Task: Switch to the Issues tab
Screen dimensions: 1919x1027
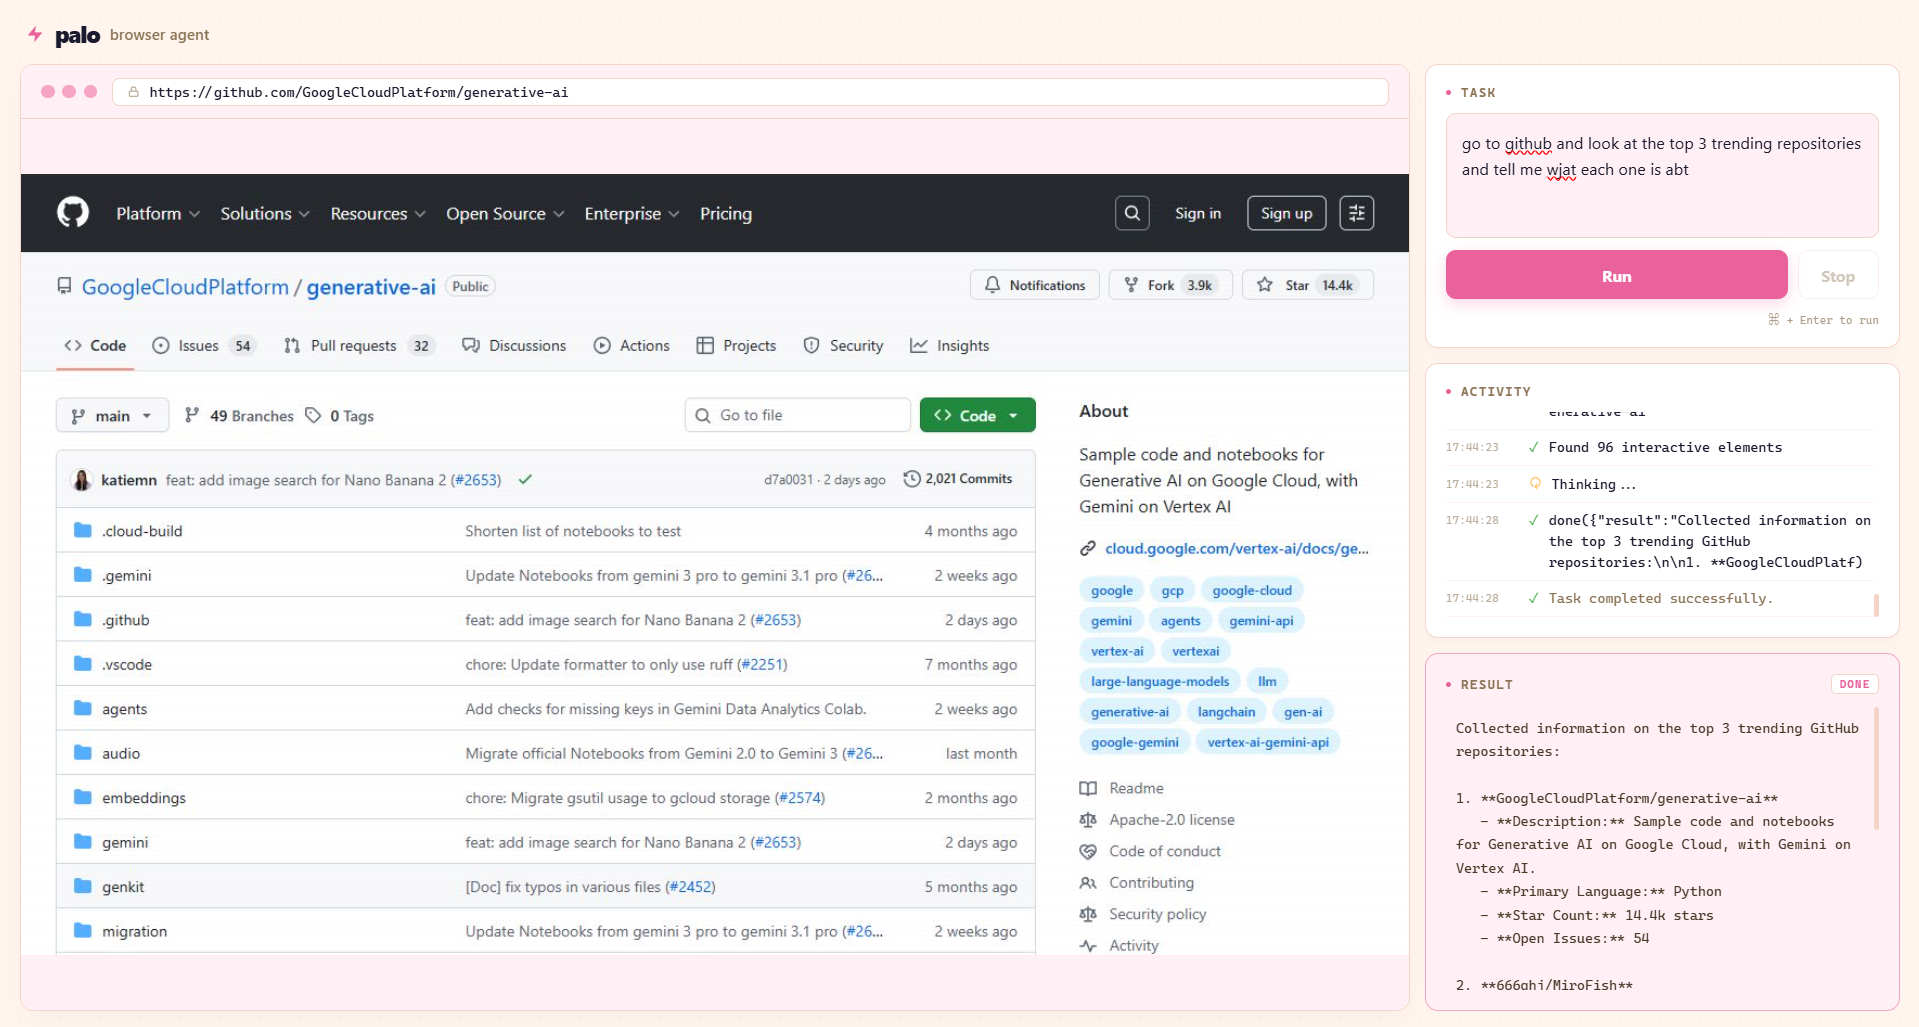Action: click(204, 345)
